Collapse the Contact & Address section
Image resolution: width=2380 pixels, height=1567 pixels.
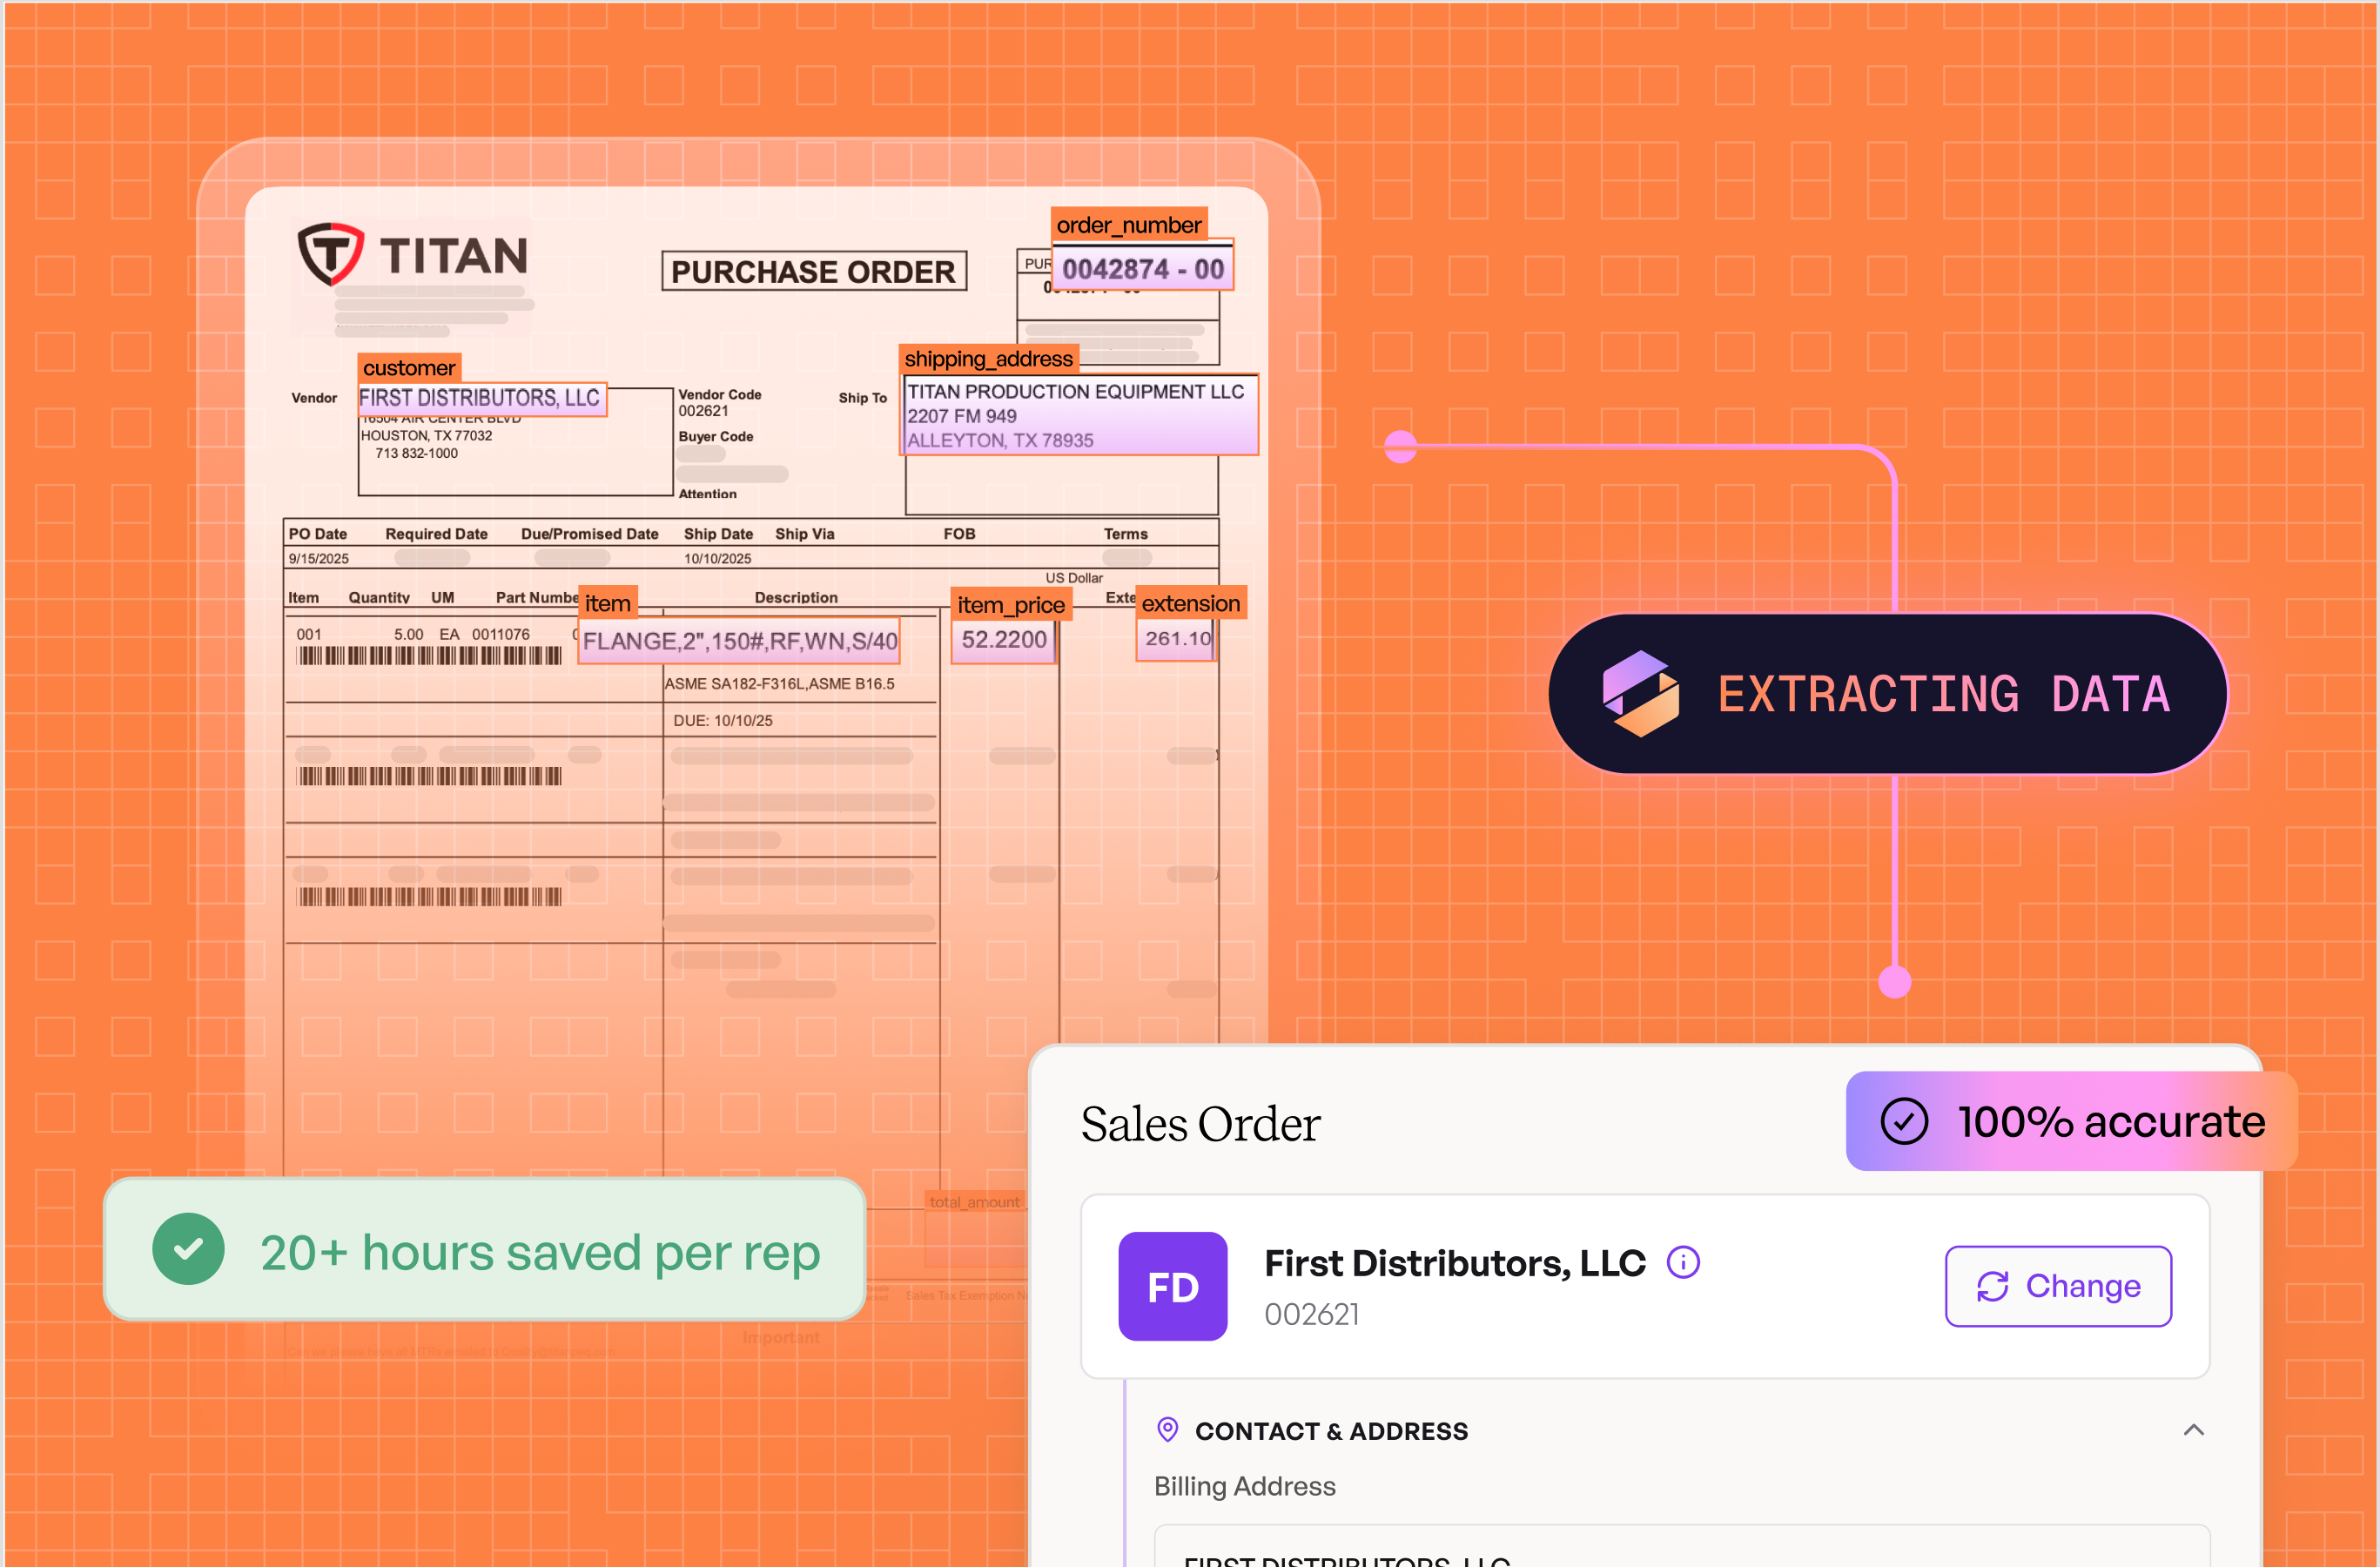pos(2194,1430)
